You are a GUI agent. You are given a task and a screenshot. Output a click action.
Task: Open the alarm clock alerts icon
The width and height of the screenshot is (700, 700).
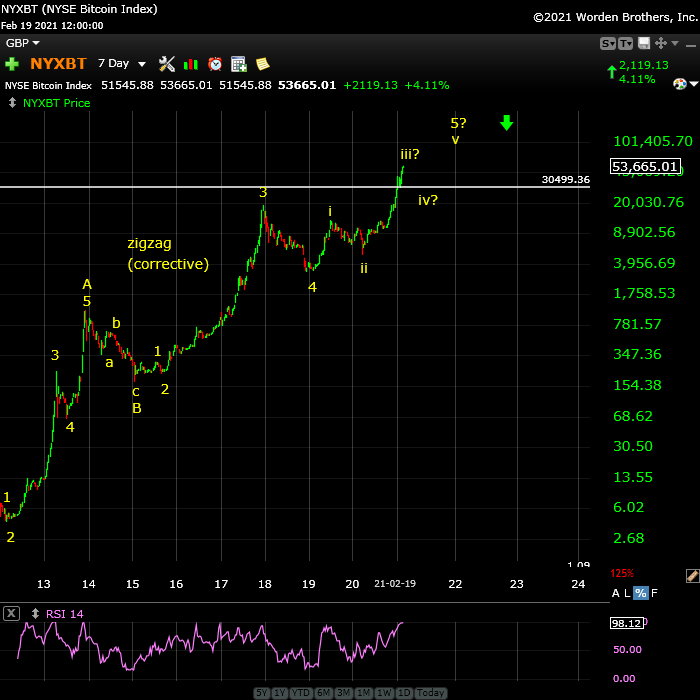[x=215, y=64]
